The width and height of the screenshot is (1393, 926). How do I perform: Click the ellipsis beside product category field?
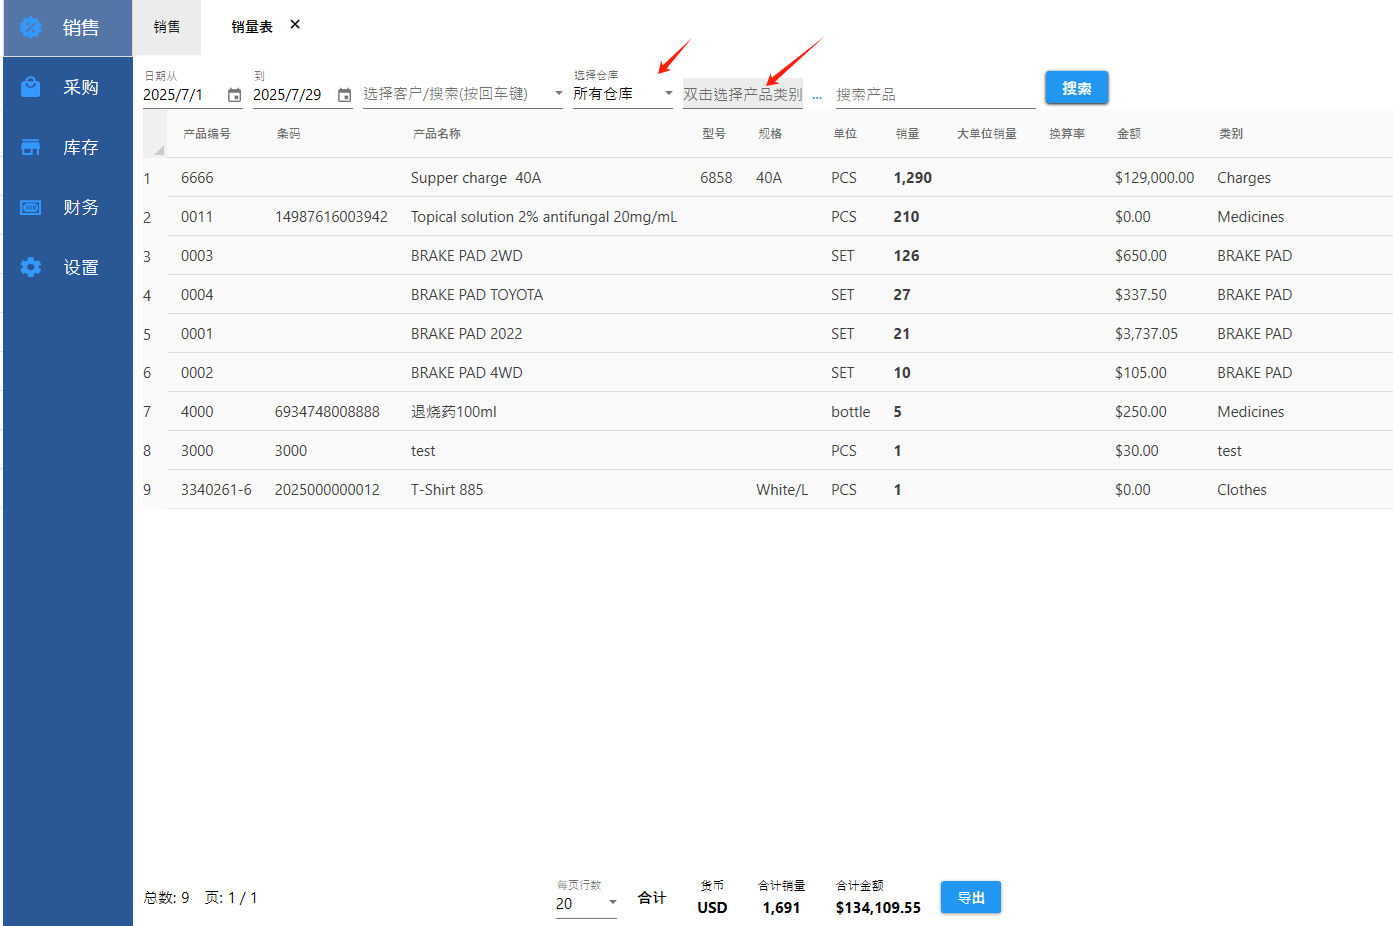(x=817, y=96)
